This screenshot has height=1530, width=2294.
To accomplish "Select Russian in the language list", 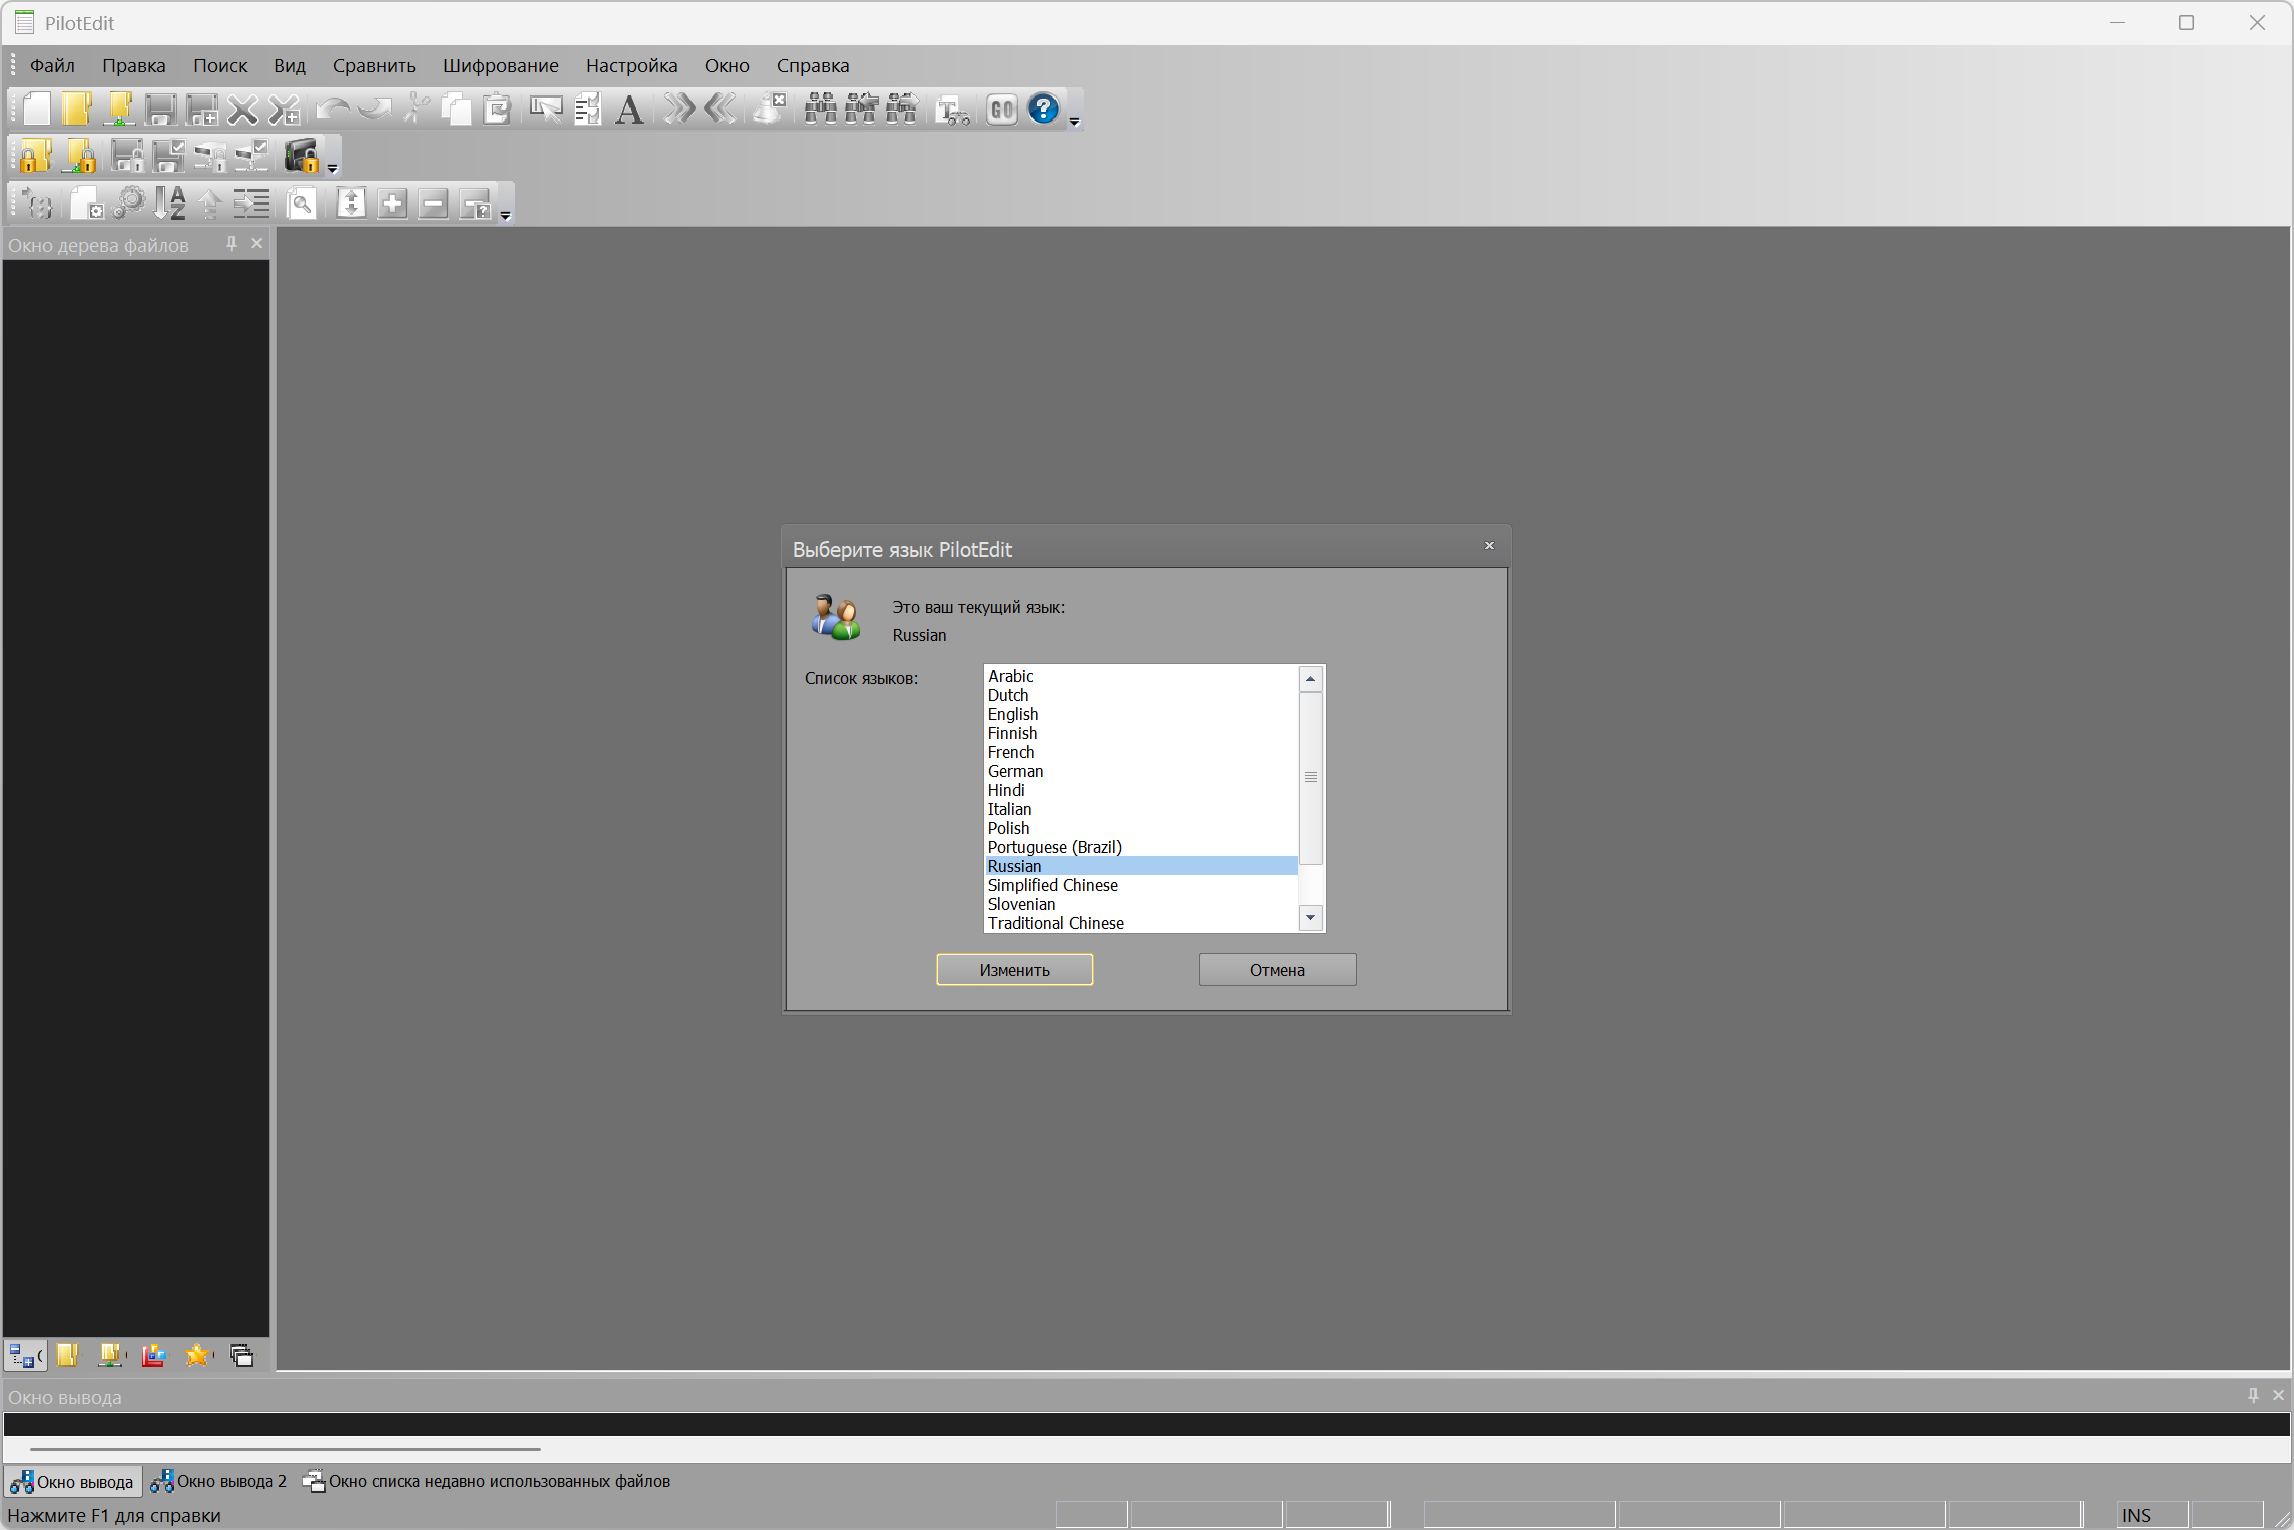I will click(x=1141, y=866).
